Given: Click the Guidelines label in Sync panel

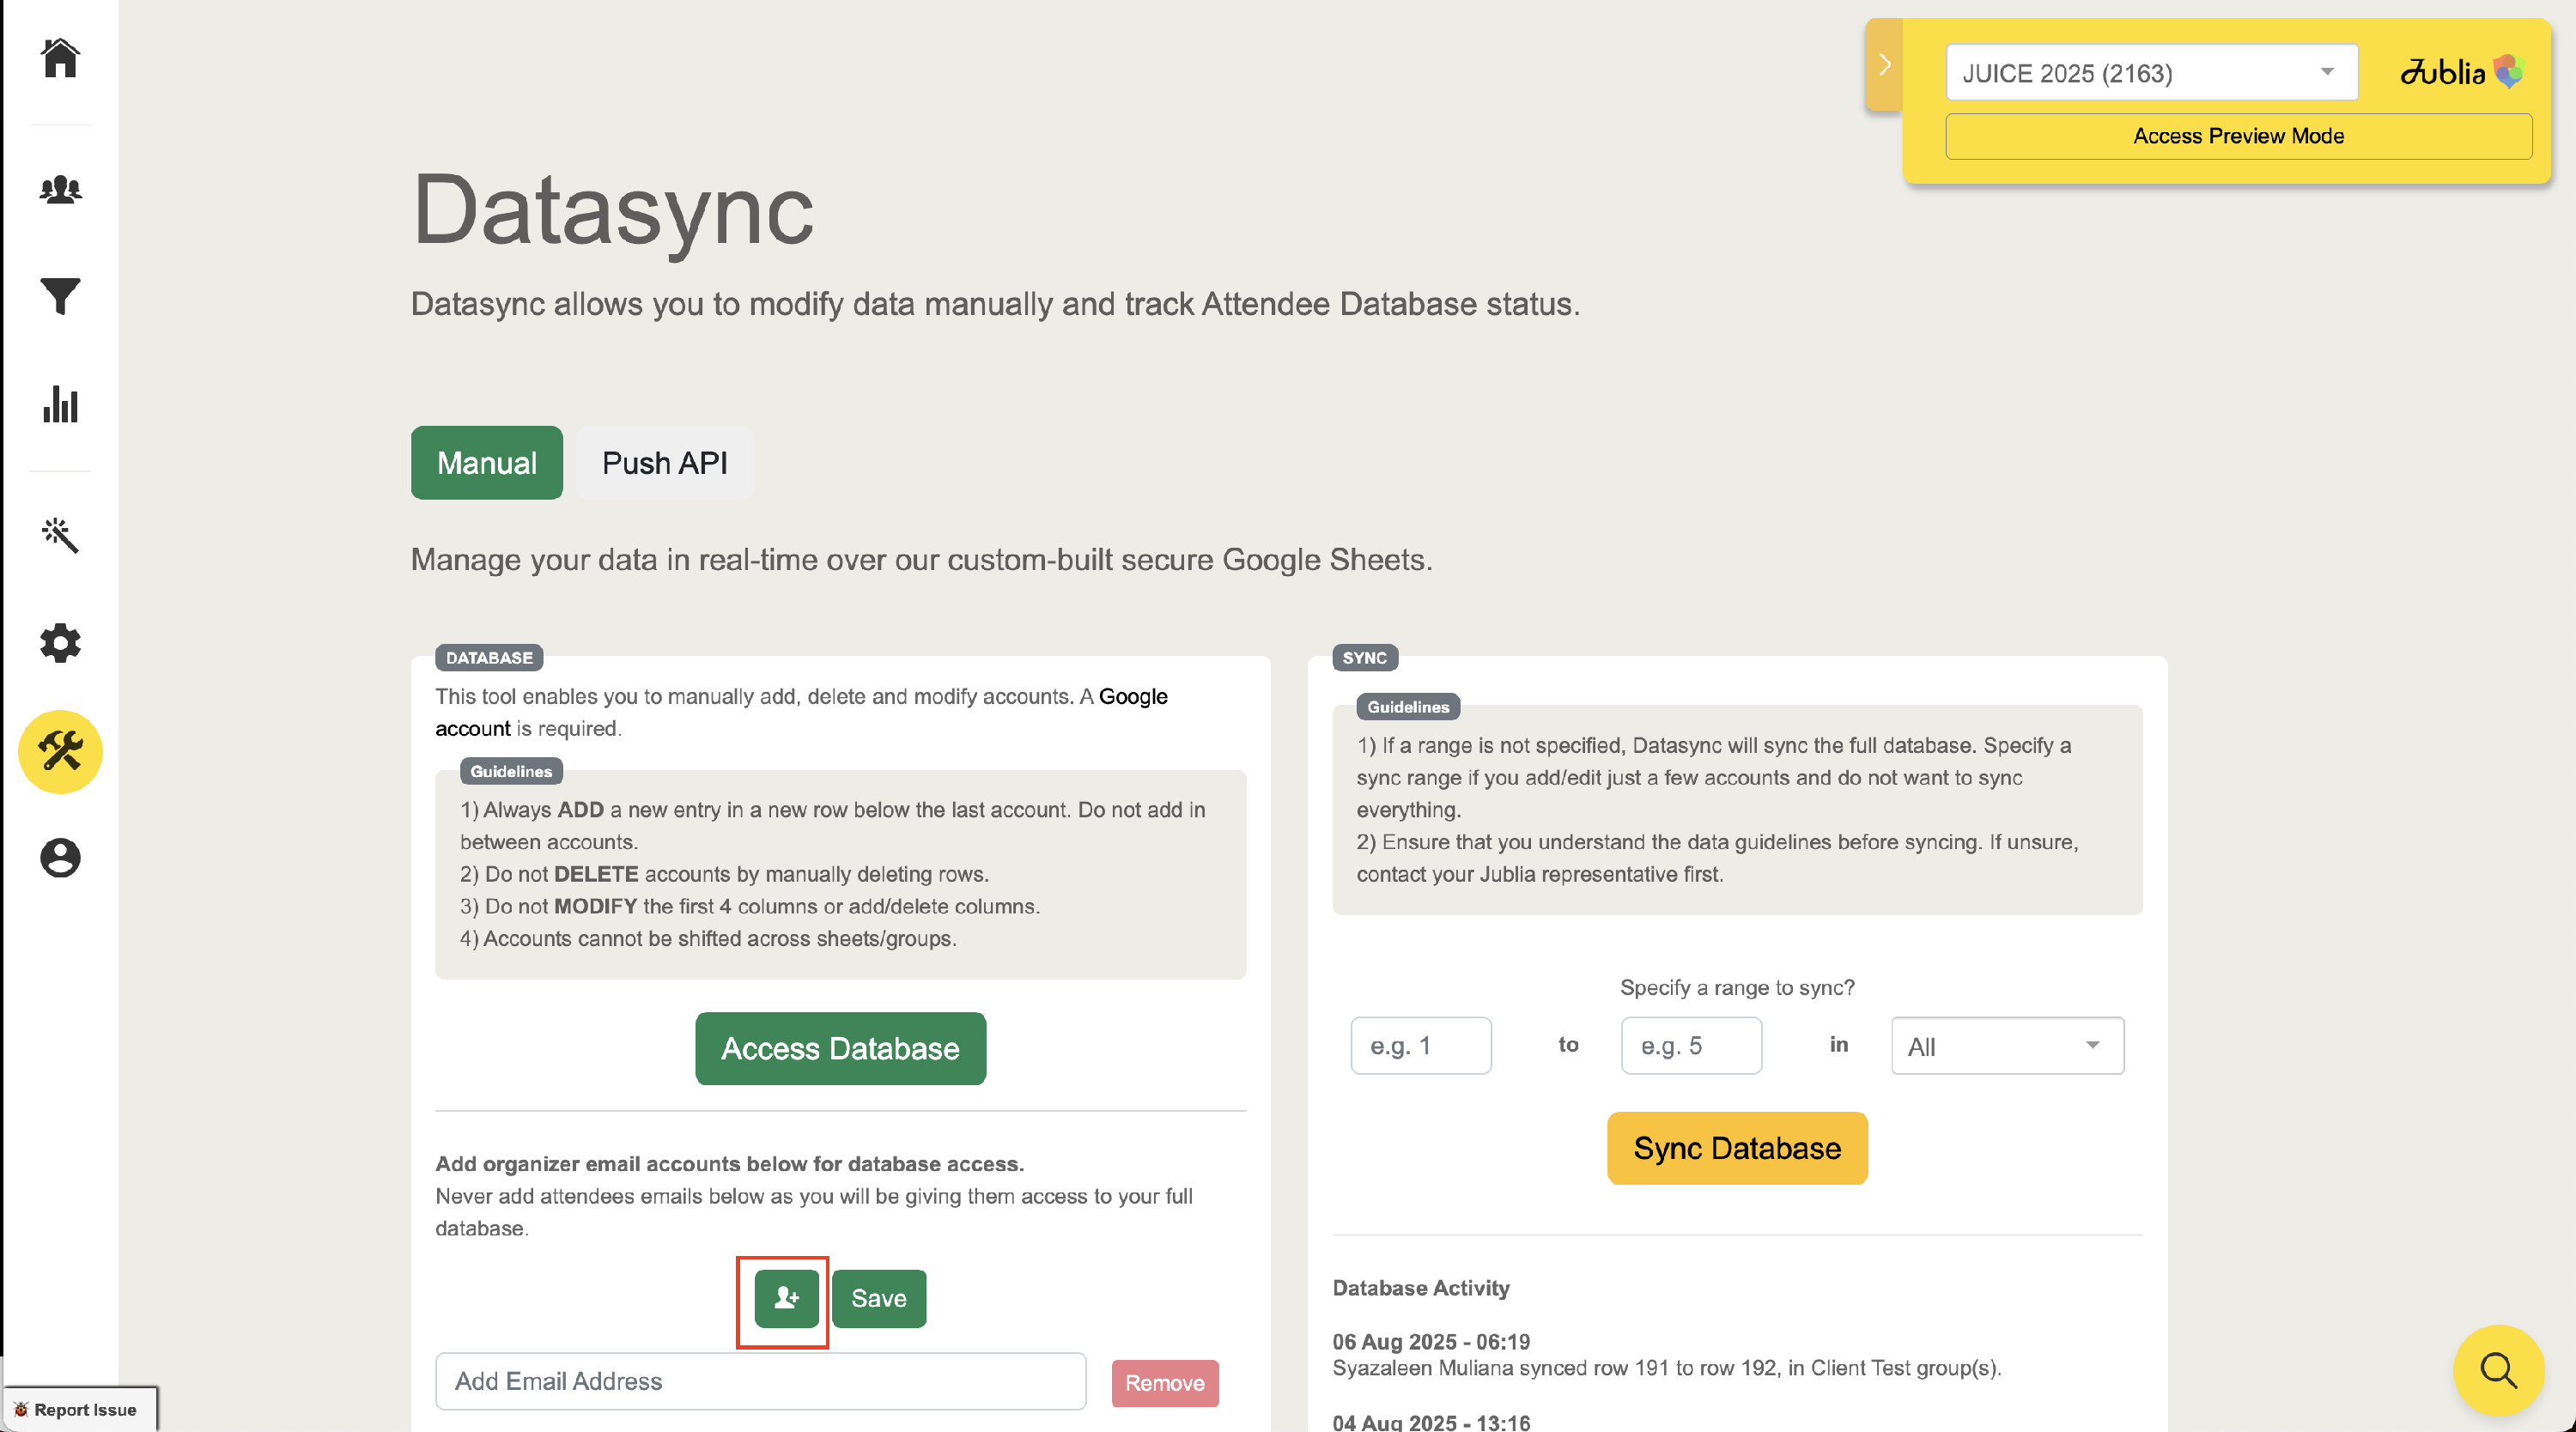Looking at the screenshot, I should tap(1408, 707).
